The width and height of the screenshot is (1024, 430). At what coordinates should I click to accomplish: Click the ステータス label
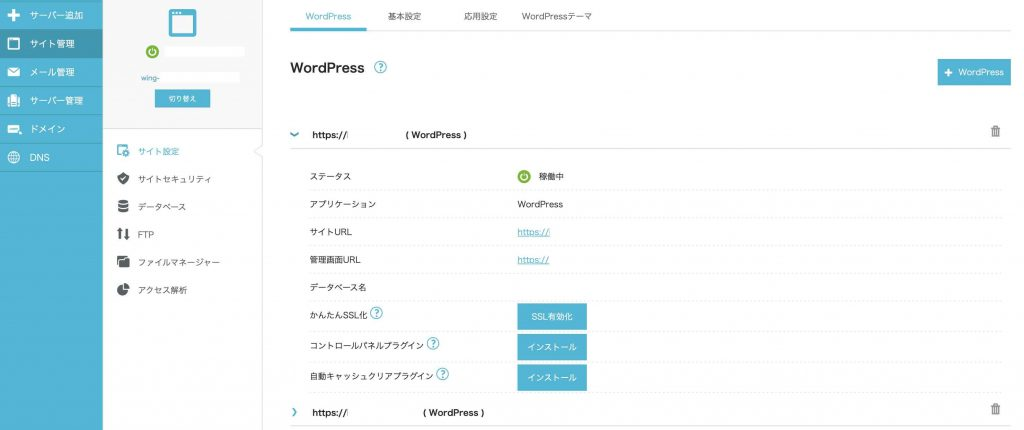coord(330,176)
